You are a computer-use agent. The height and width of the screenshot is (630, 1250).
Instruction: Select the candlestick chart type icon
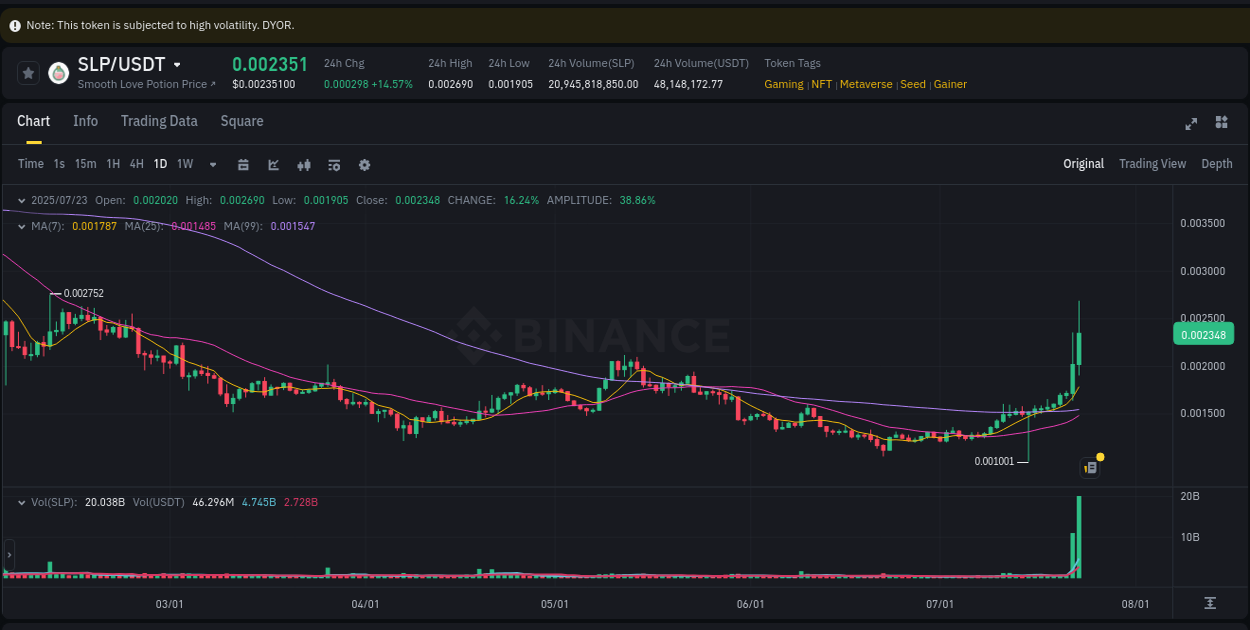coord(304,164)
